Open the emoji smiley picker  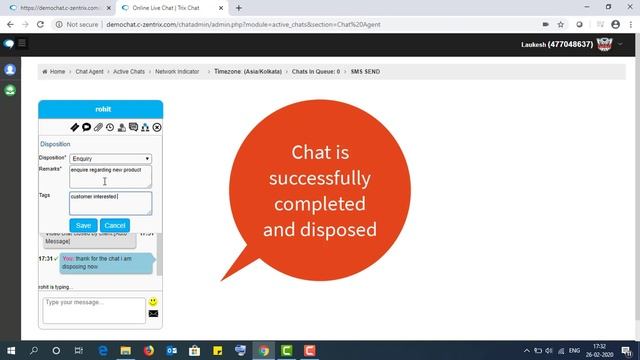153,302
